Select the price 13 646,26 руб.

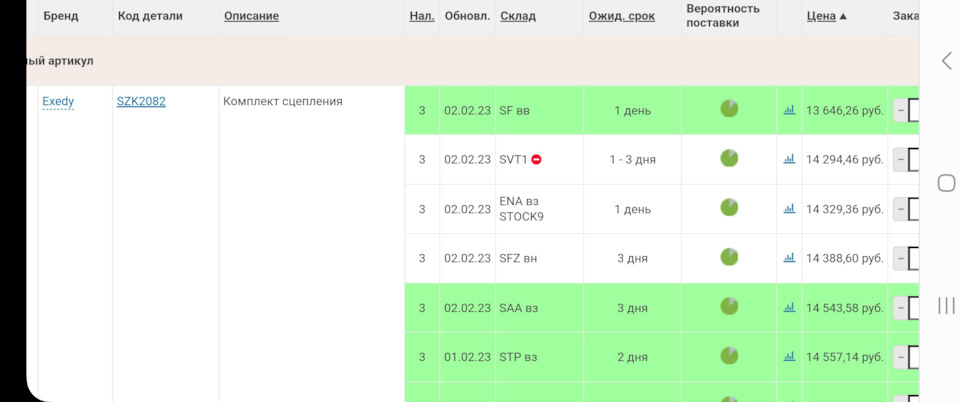[845, 111]
